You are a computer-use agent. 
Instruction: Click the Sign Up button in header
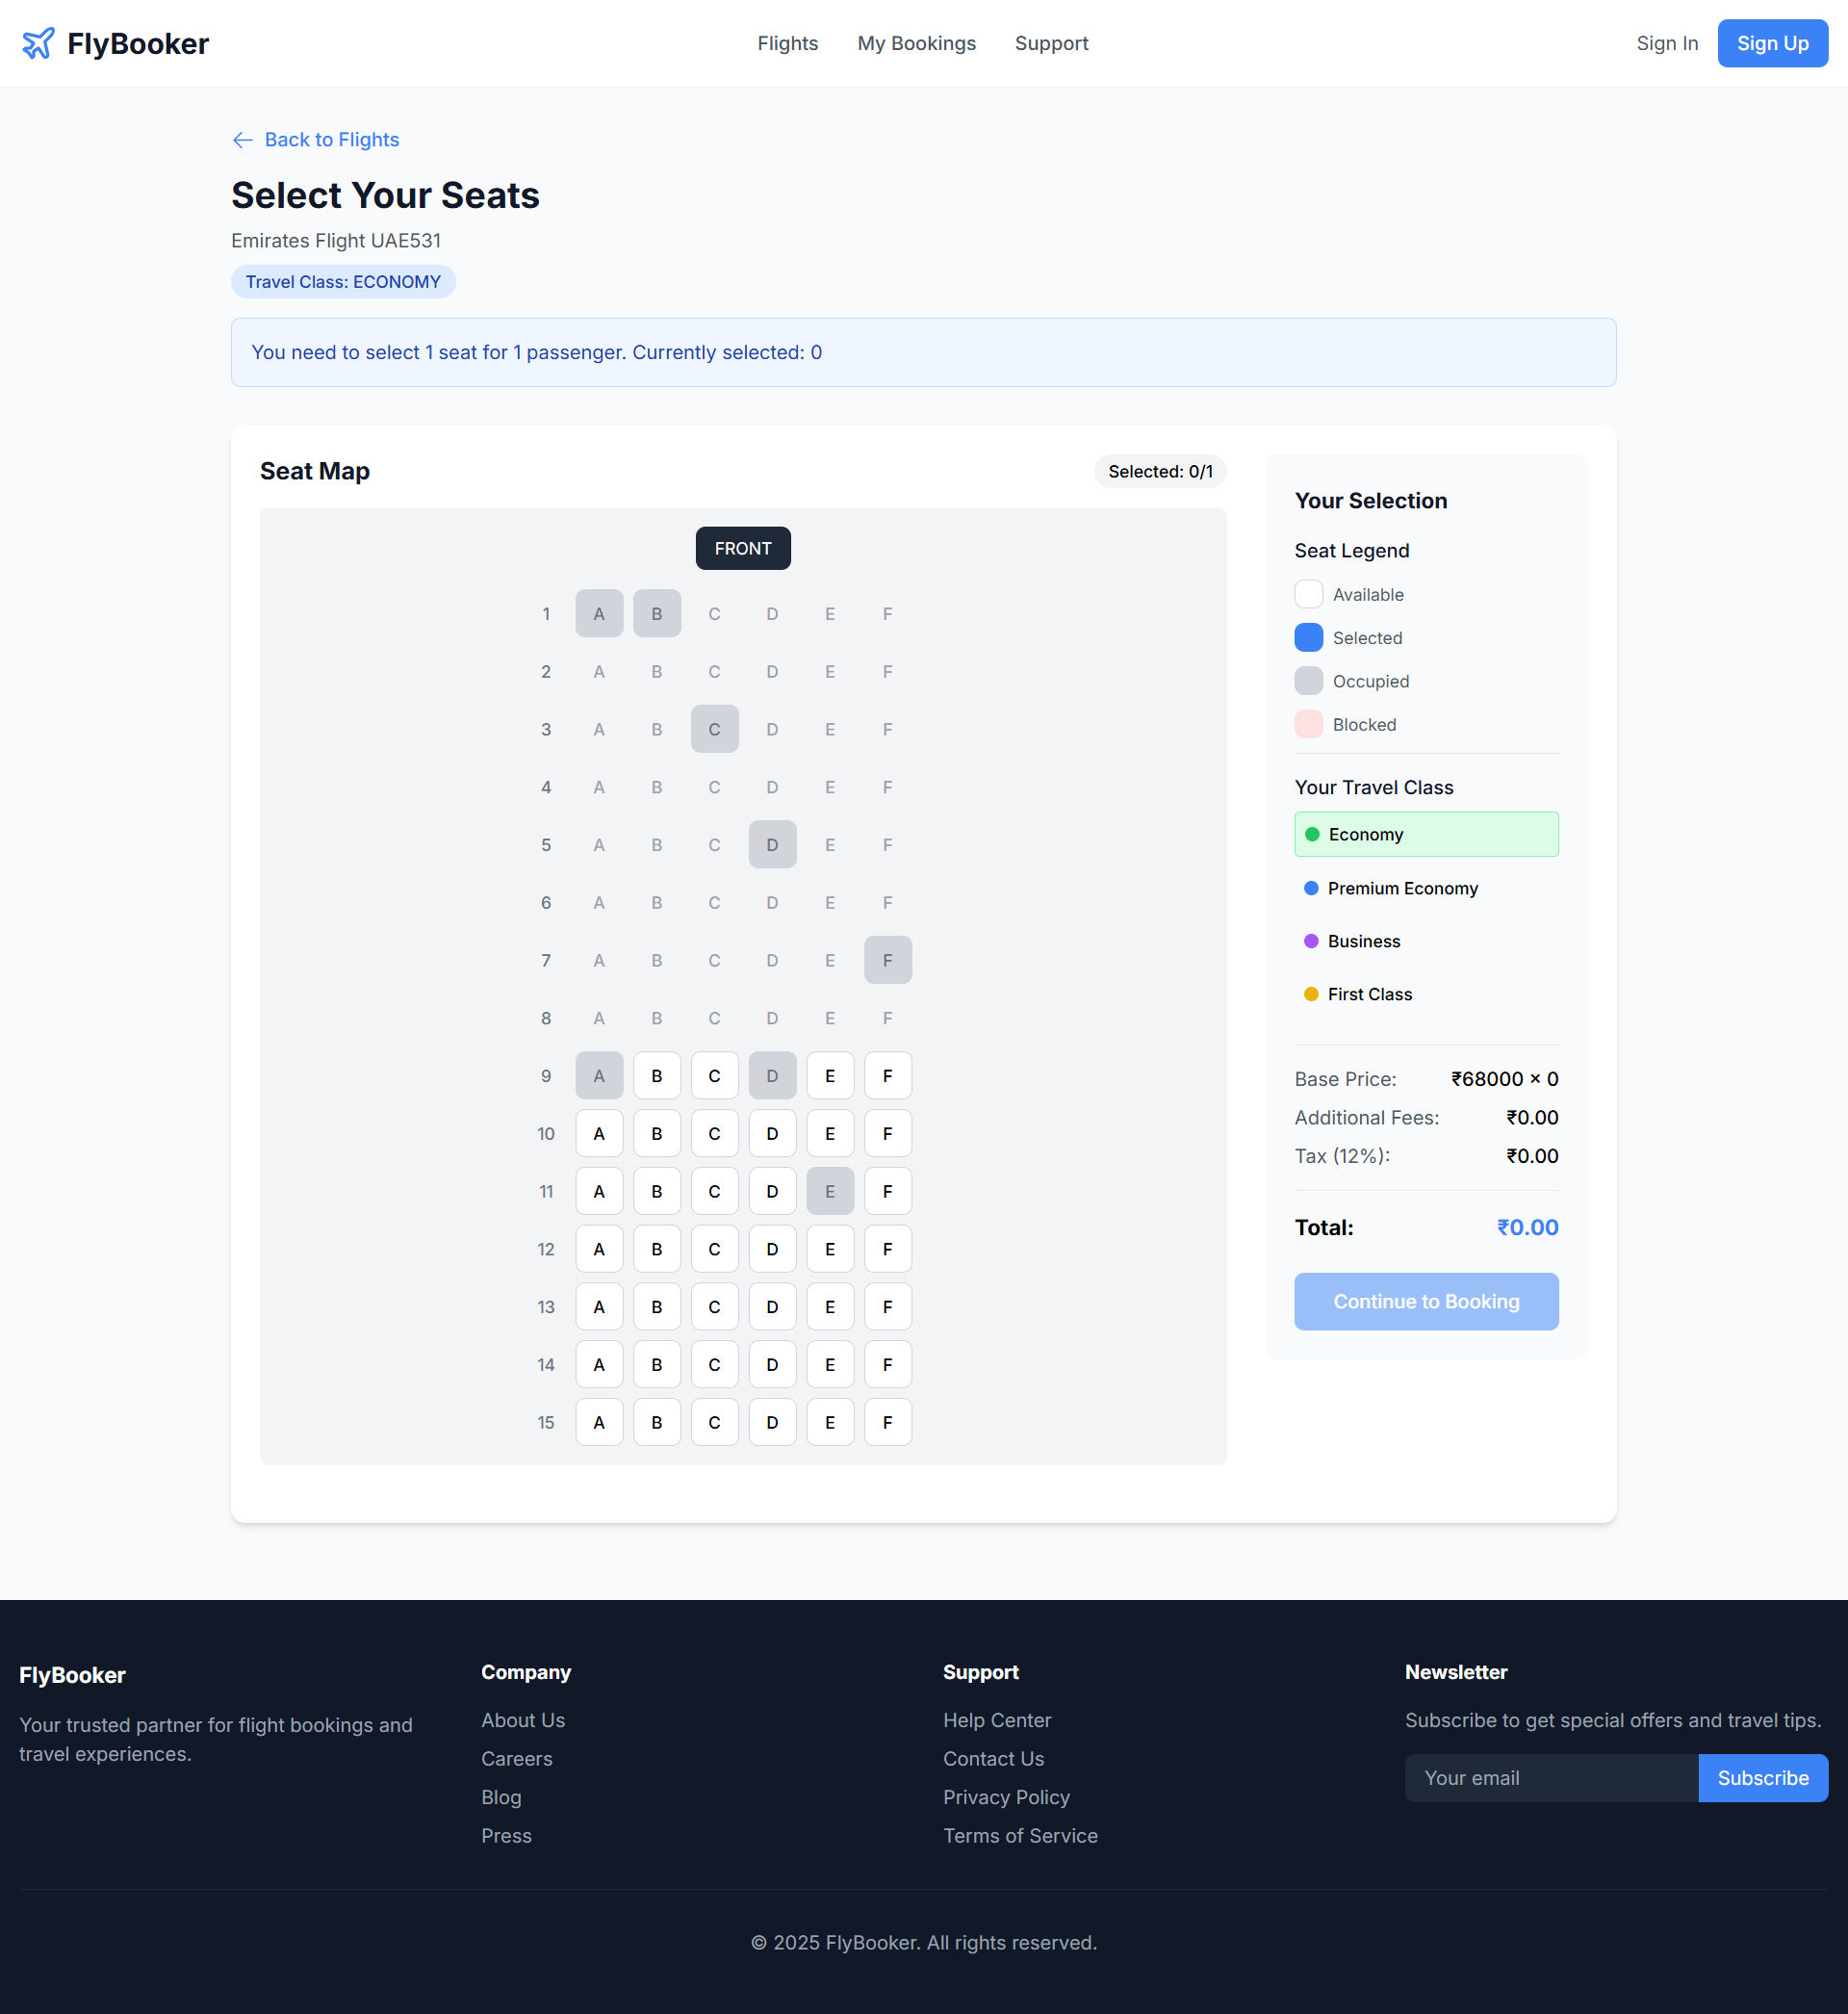coord(1772,43)
